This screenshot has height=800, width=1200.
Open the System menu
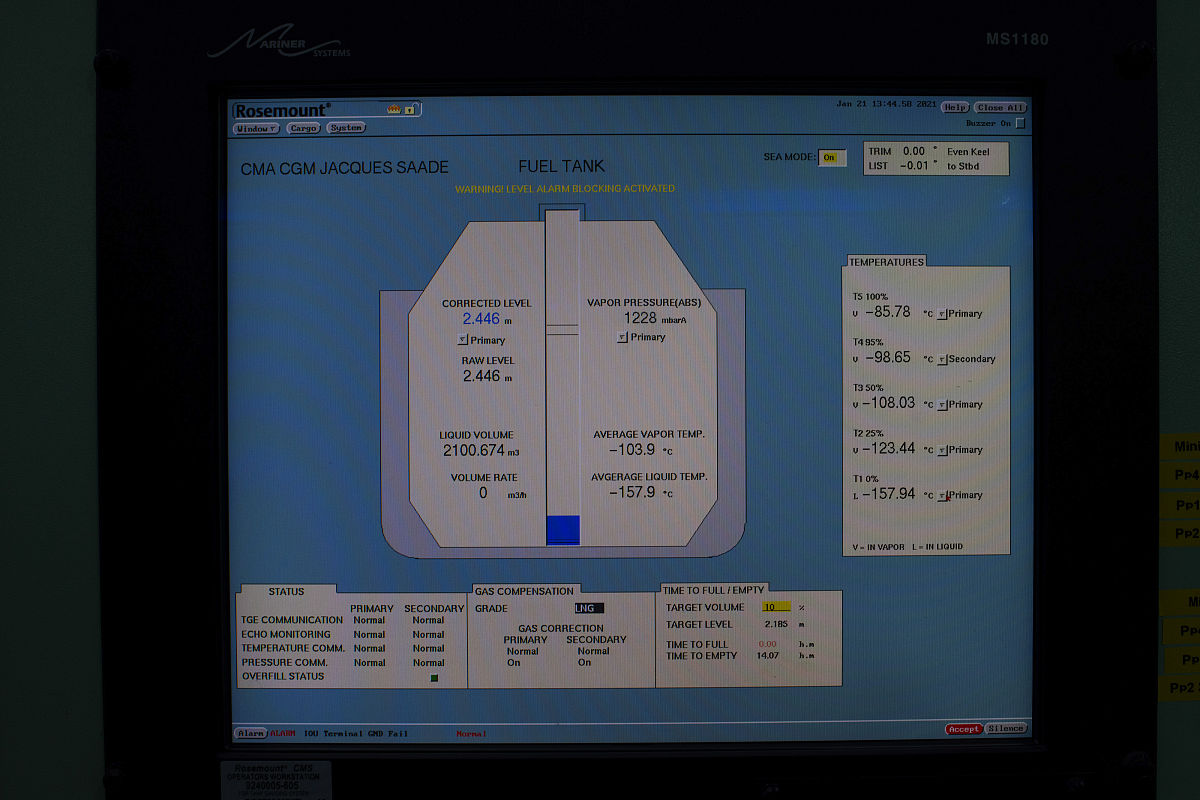346,129
